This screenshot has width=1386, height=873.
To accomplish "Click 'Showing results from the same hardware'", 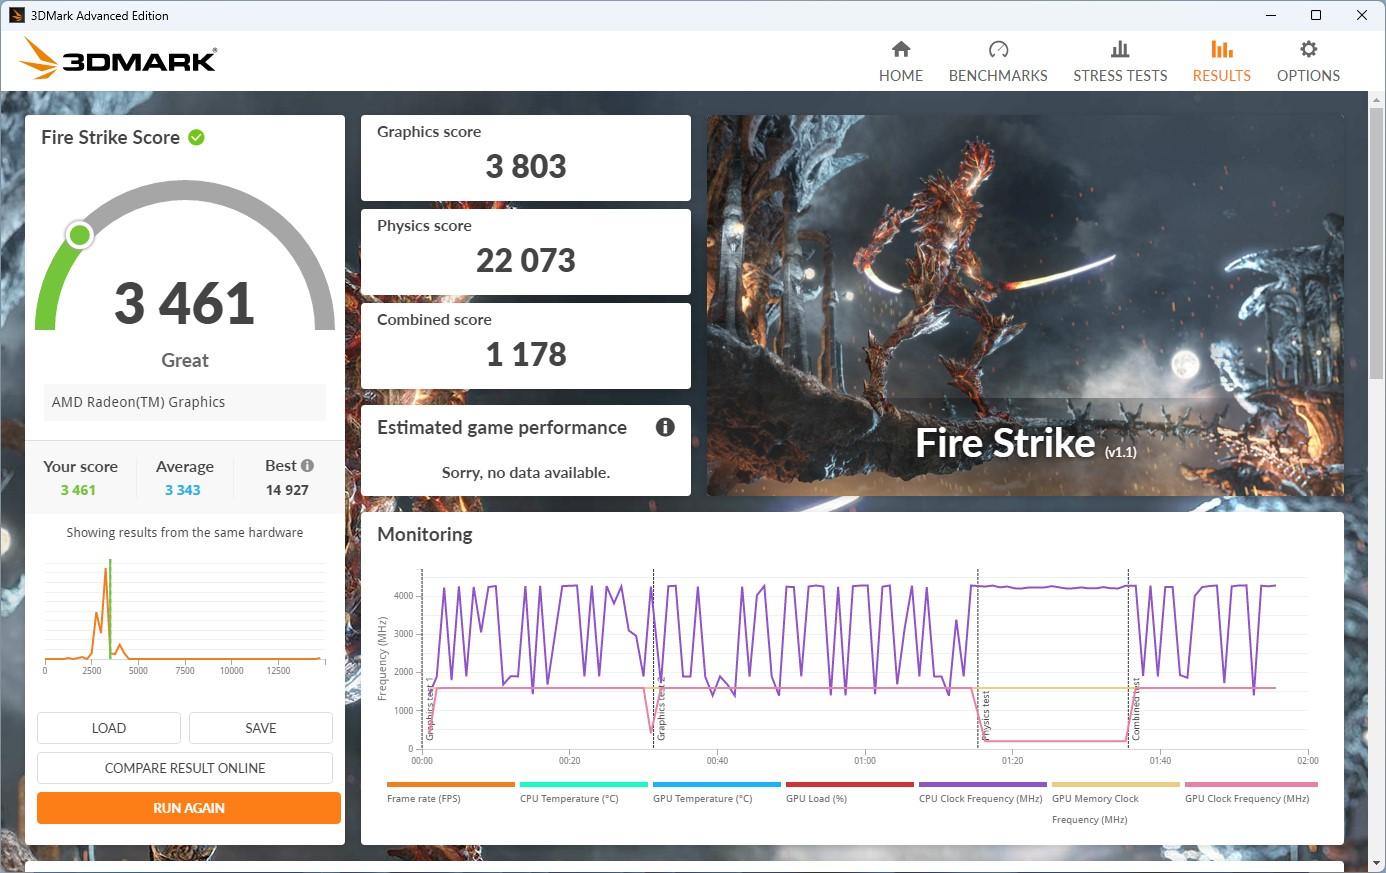I will tap(185, 532).
